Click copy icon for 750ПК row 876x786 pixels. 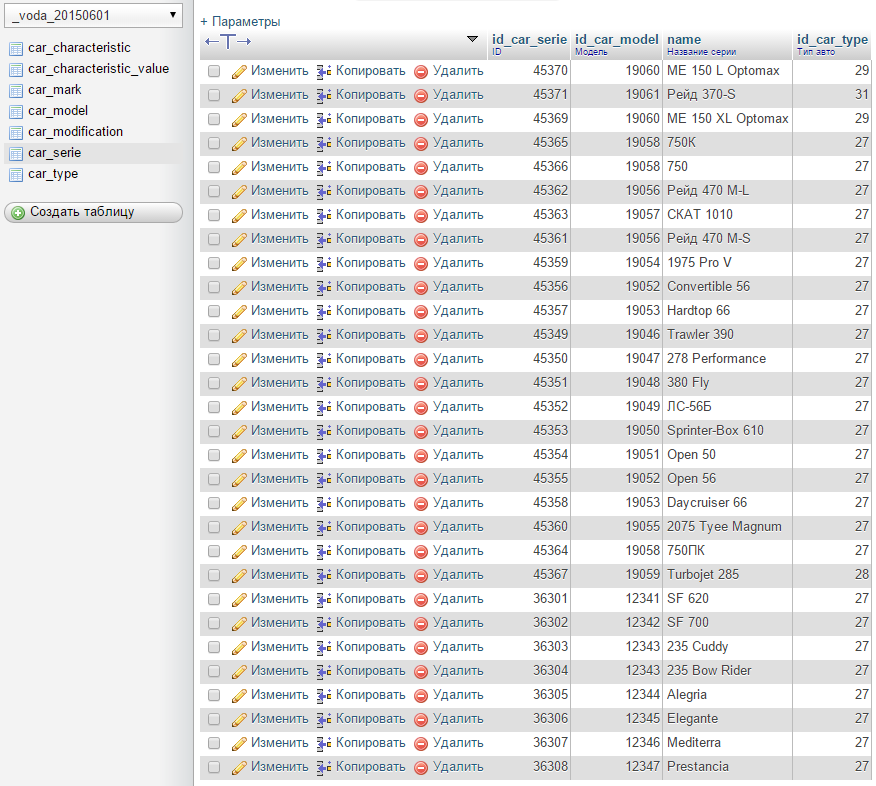(324, 552)
